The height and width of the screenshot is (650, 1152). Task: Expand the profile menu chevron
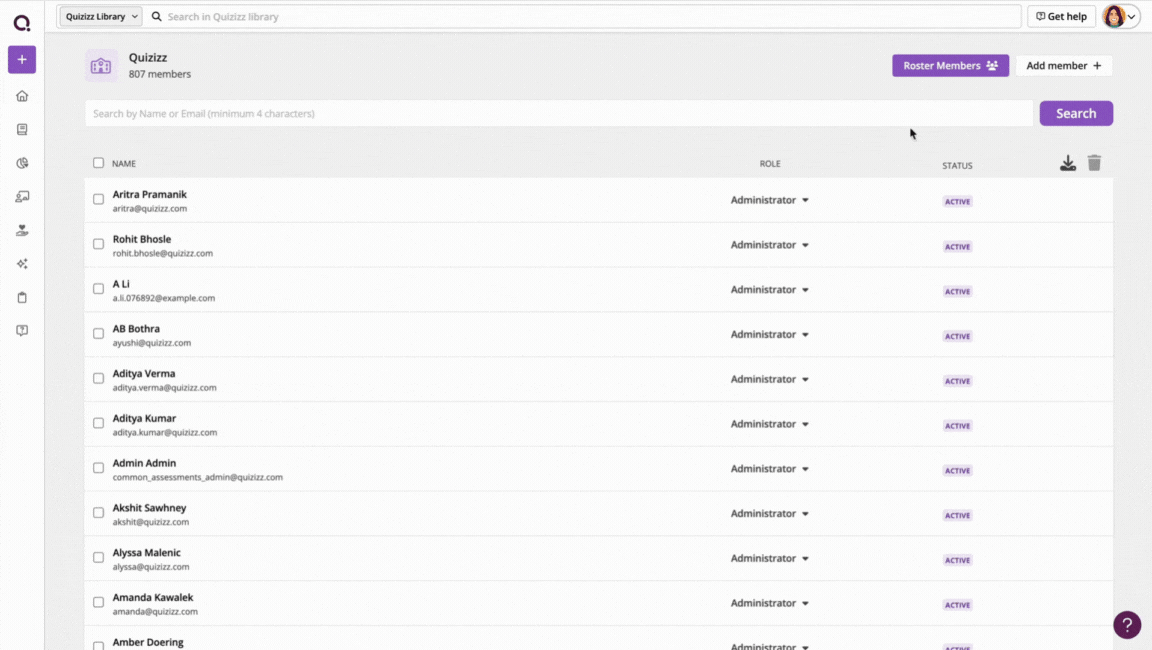pos(1131,17)
